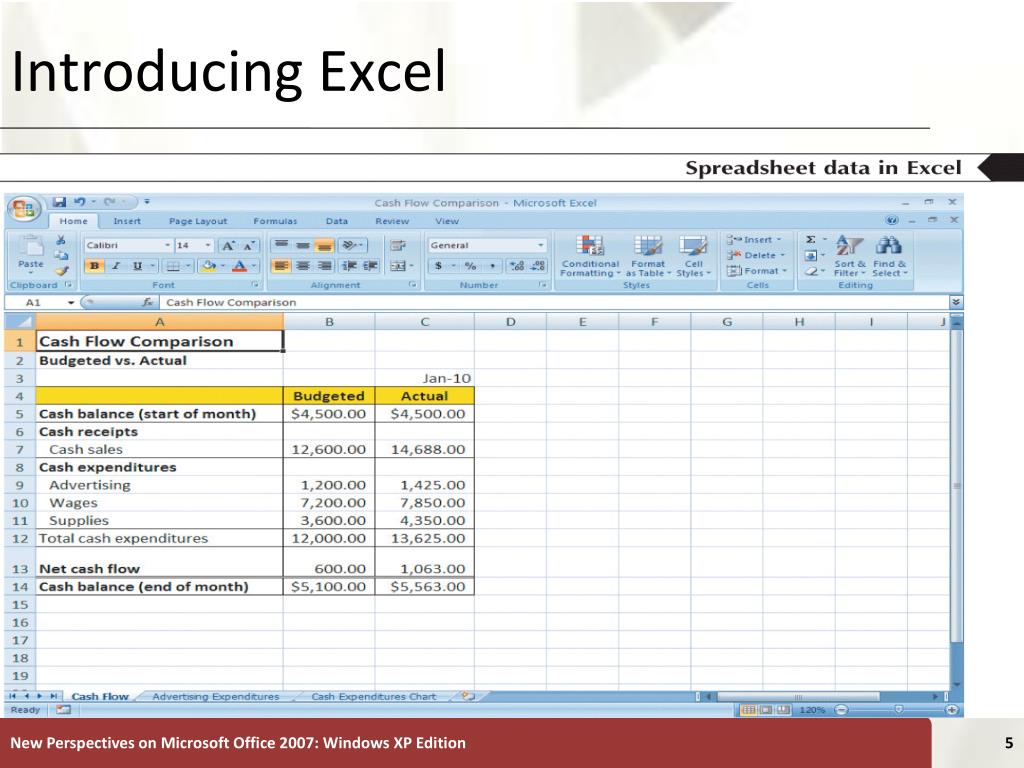The image size is (1024, 768).
Task: Decrease font size with Shrink Font icon
Action: (249, 246)
